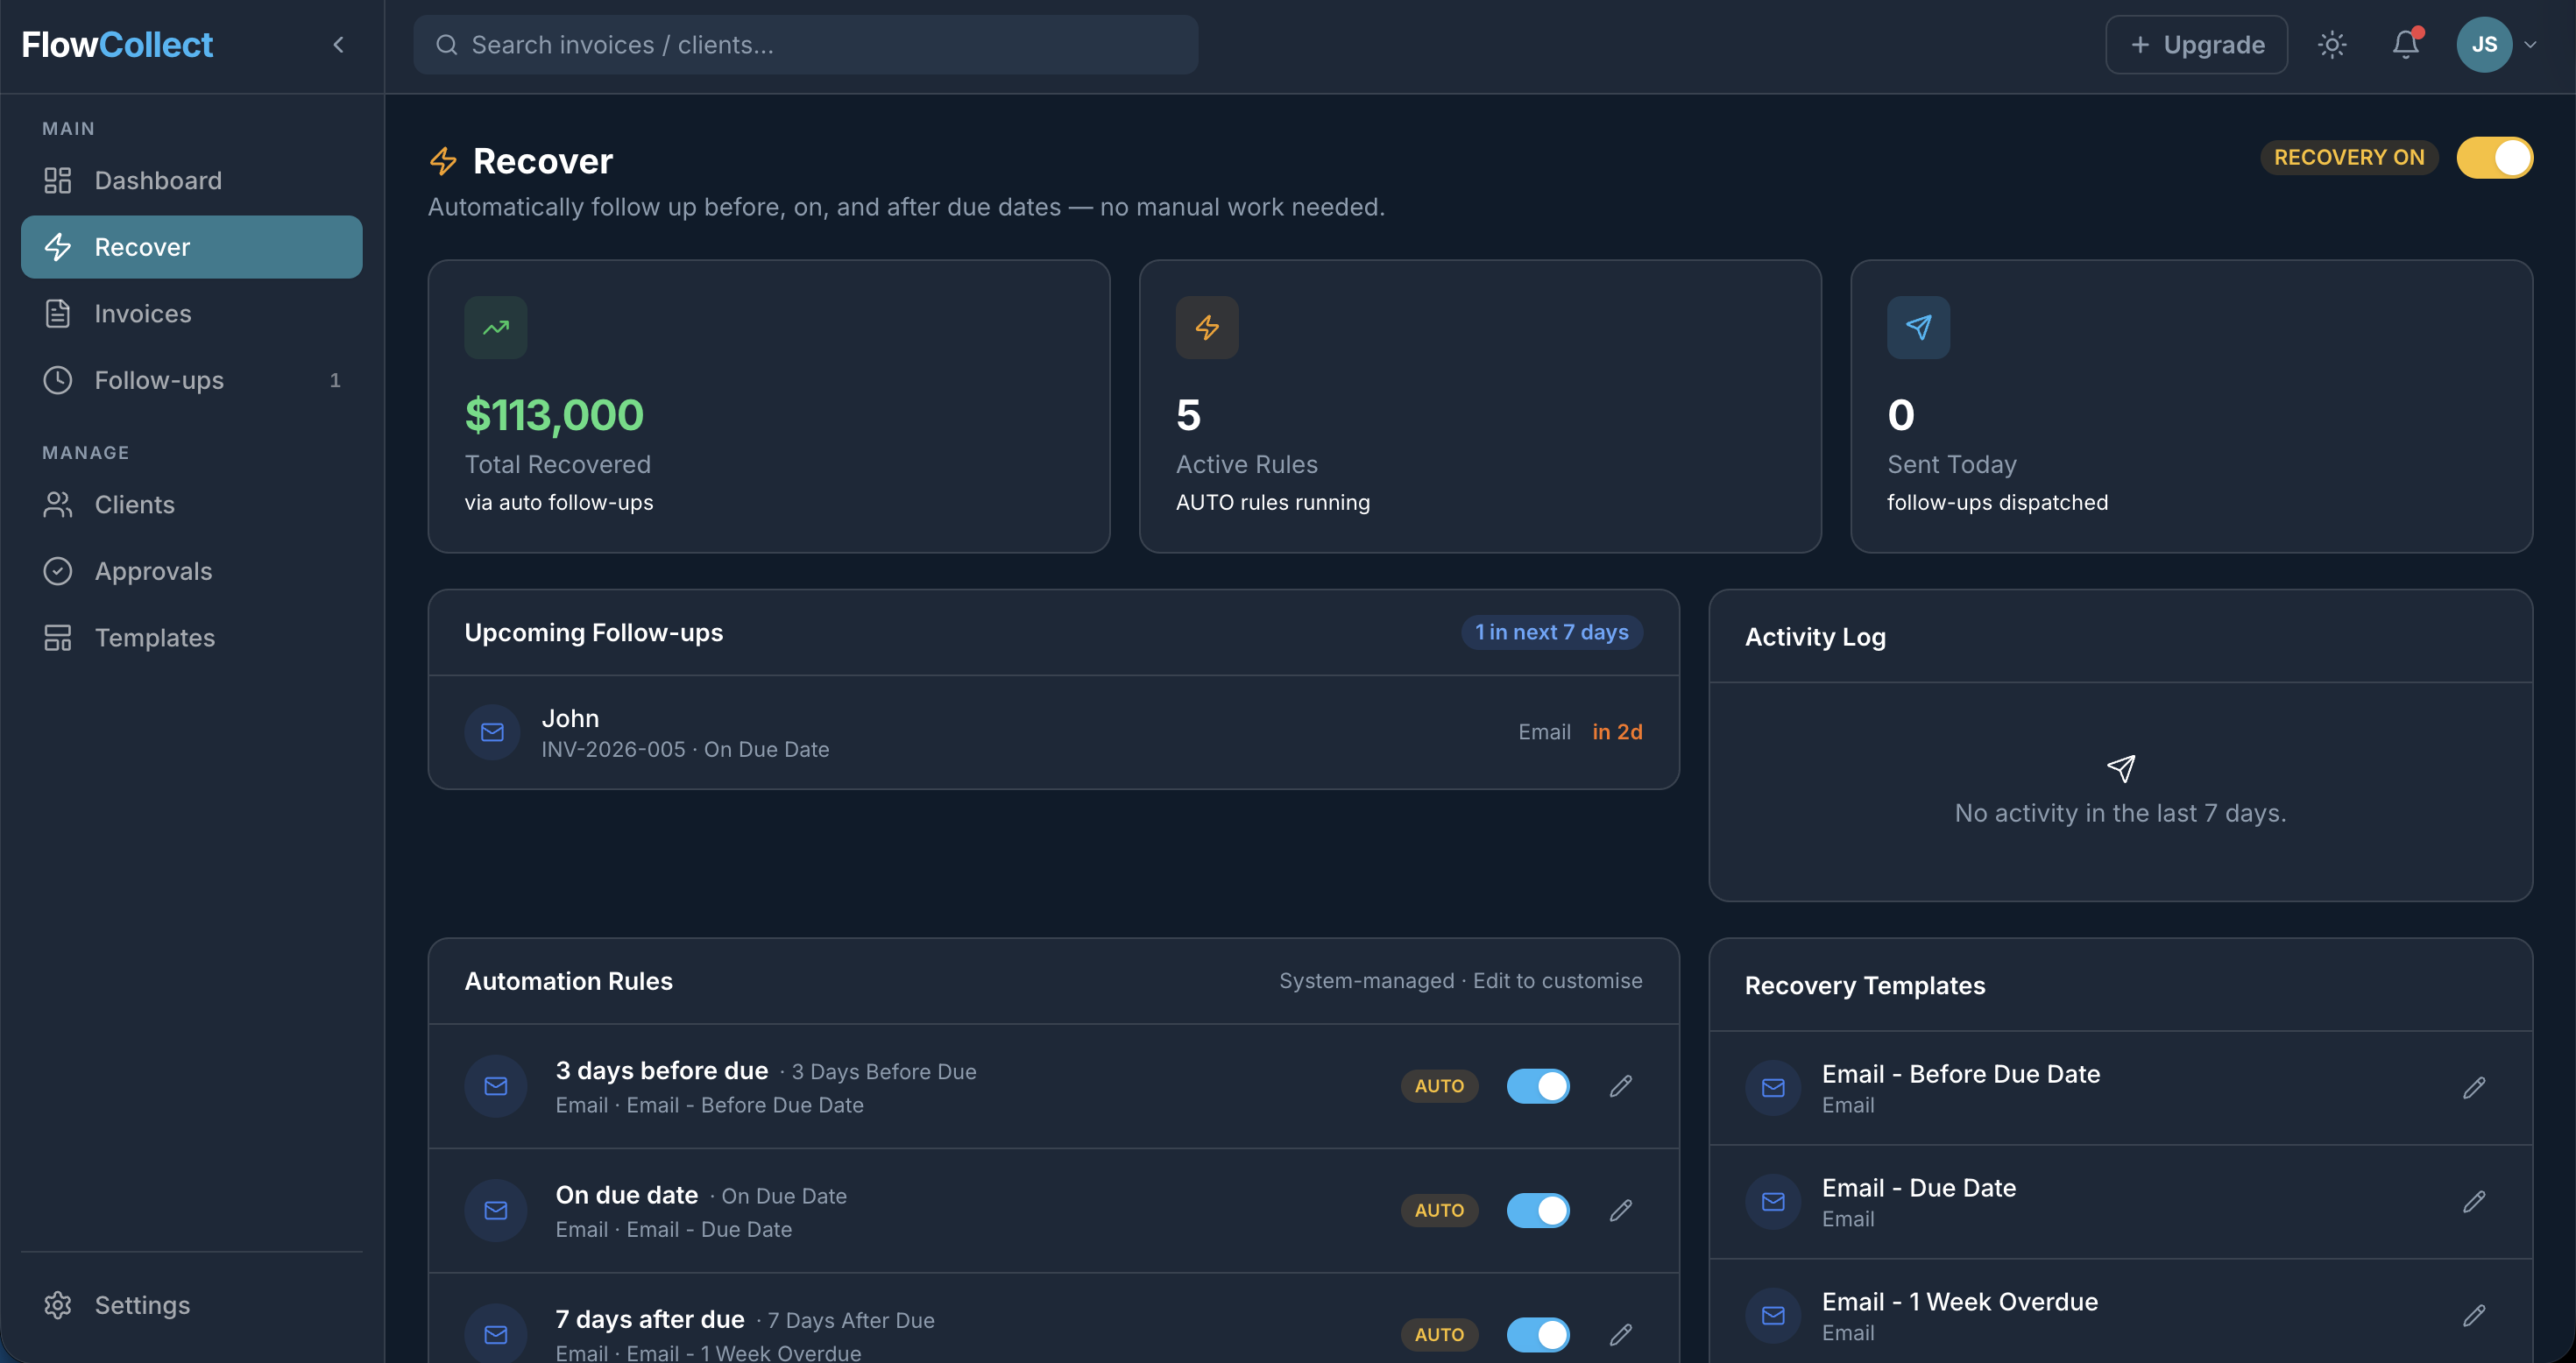The image size is (2576, 1363).
Task: Click the Invoices document icon
Action: point(57,313)
